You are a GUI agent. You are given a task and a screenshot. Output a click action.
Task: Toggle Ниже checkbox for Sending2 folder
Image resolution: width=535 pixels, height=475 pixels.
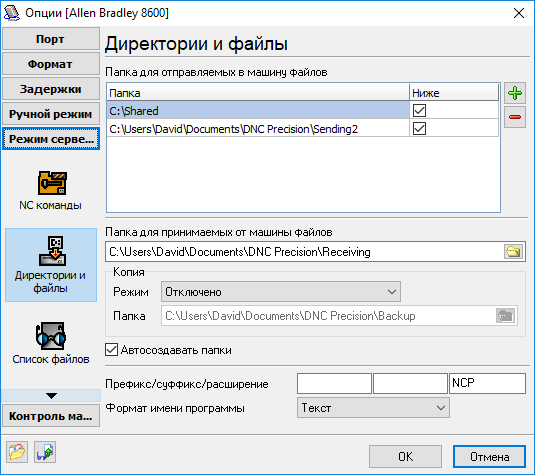tap(419, 129)
